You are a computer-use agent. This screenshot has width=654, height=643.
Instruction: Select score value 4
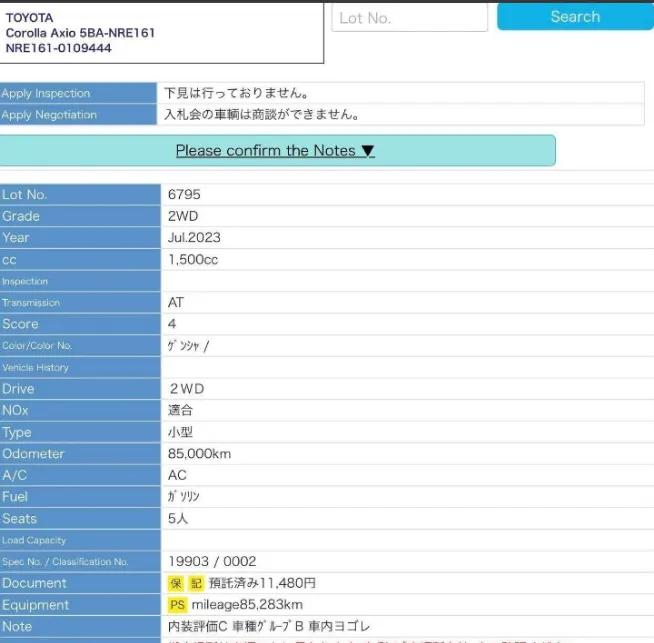(x=172, y=324)
